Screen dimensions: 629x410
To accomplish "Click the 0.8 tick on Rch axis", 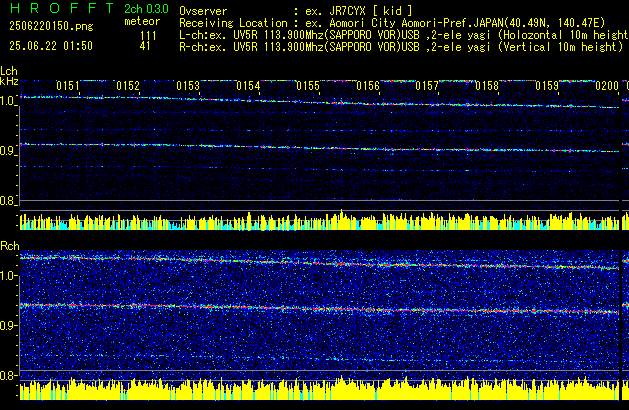I will tap(8, 375).
